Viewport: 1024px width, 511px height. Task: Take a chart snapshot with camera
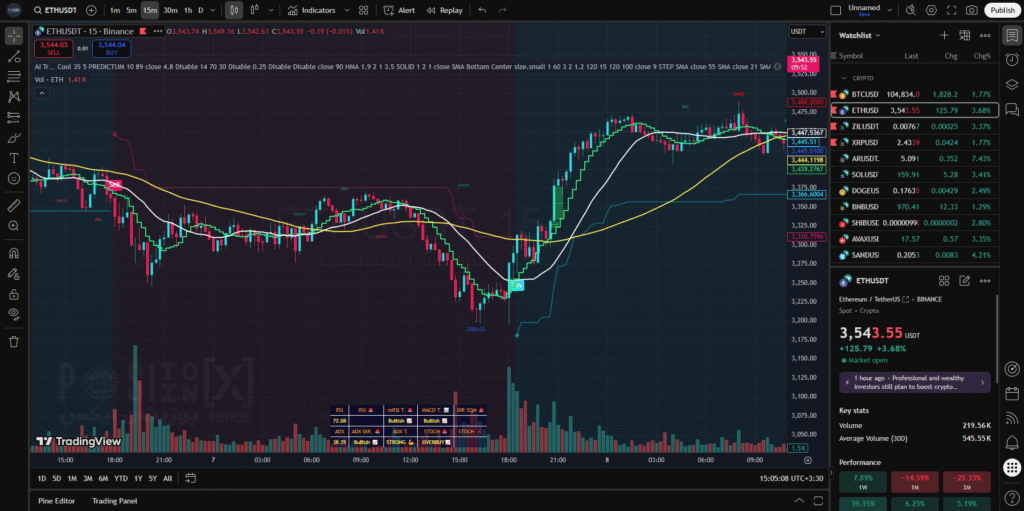click(972, 10)
